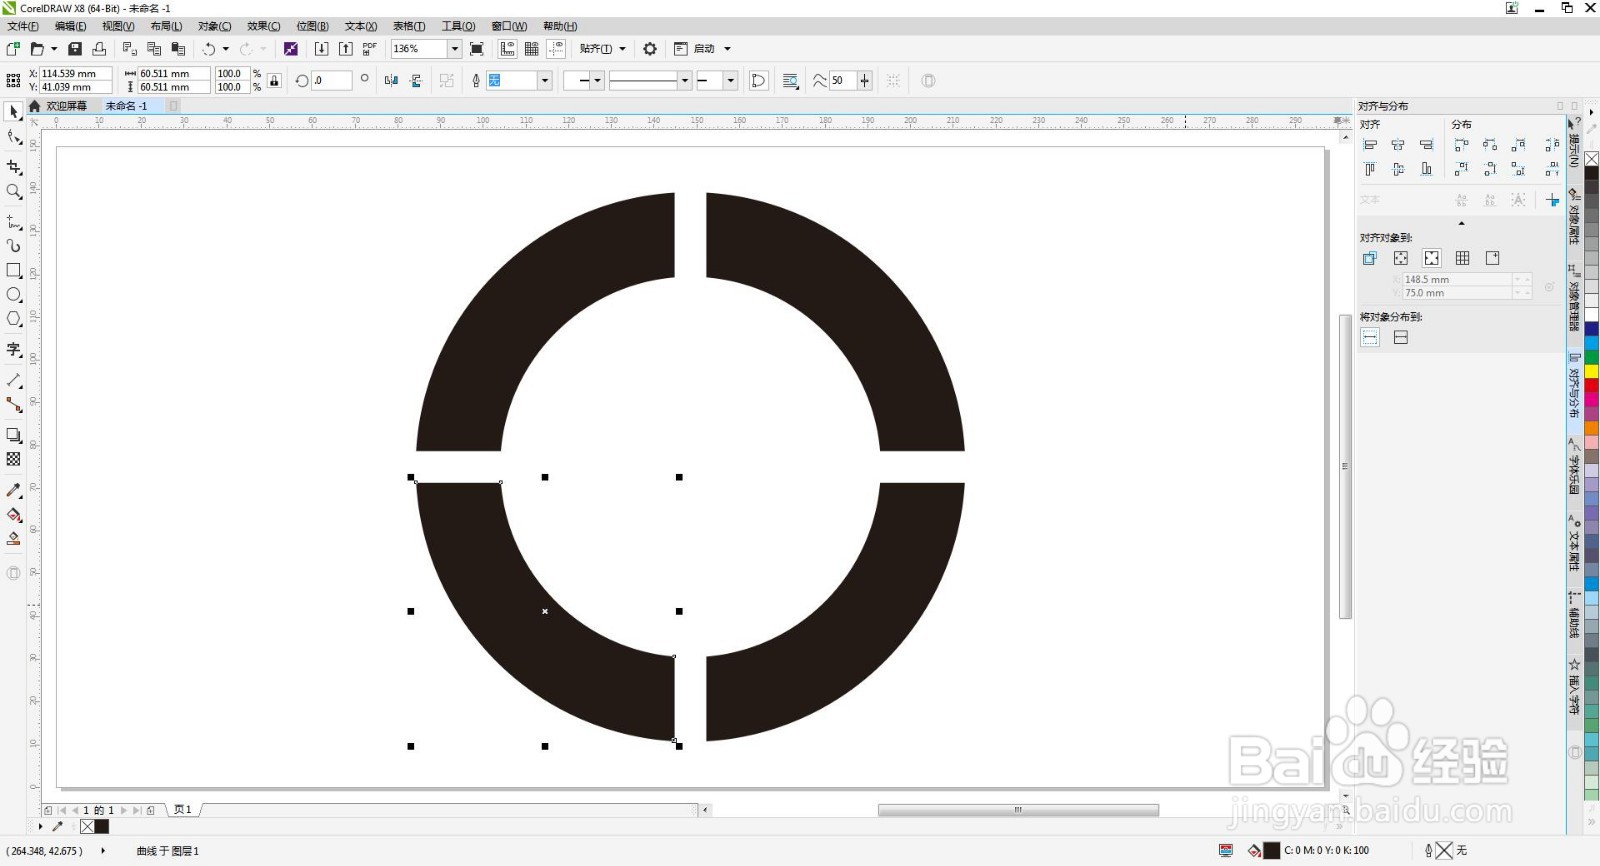This screenshot has width=1600, height=866.
Task: Open 对象管理器 docker side tab
Action: coord(1574,299)
